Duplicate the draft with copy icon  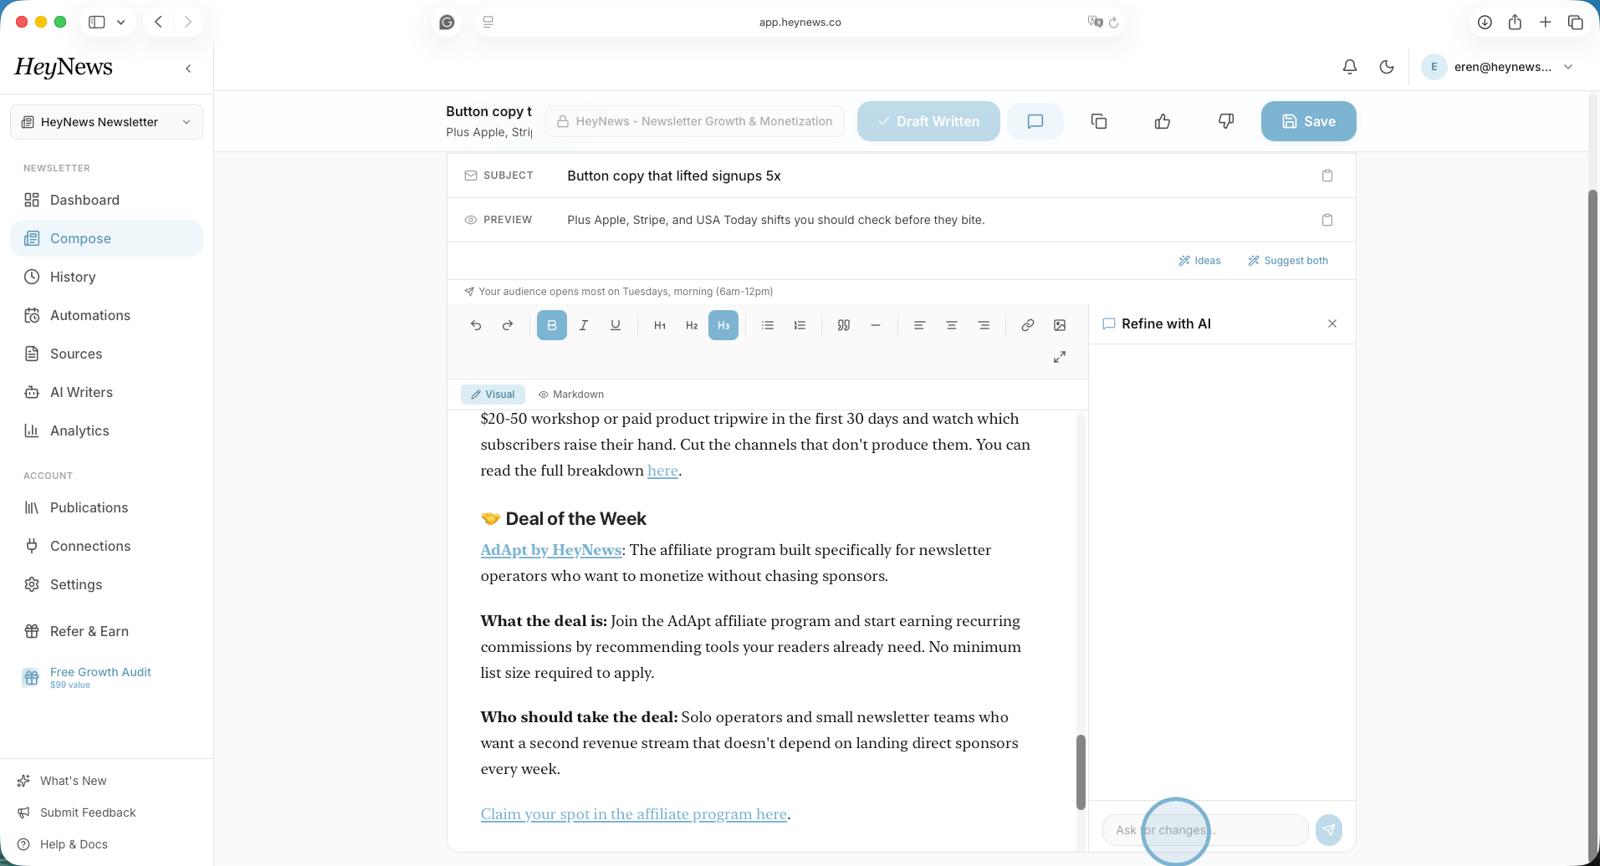point(1099,121)
